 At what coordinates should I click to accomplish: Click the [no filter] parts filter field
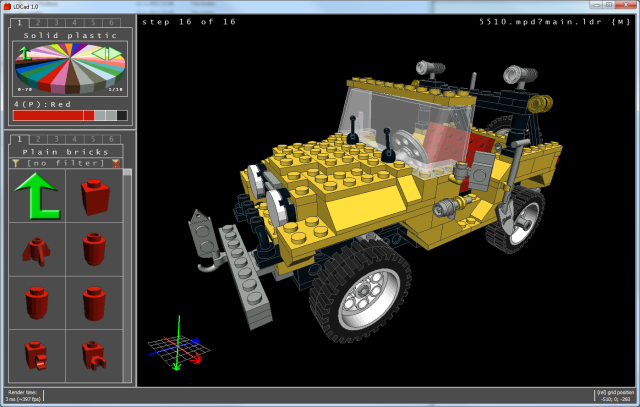click(x=64, y=162)
